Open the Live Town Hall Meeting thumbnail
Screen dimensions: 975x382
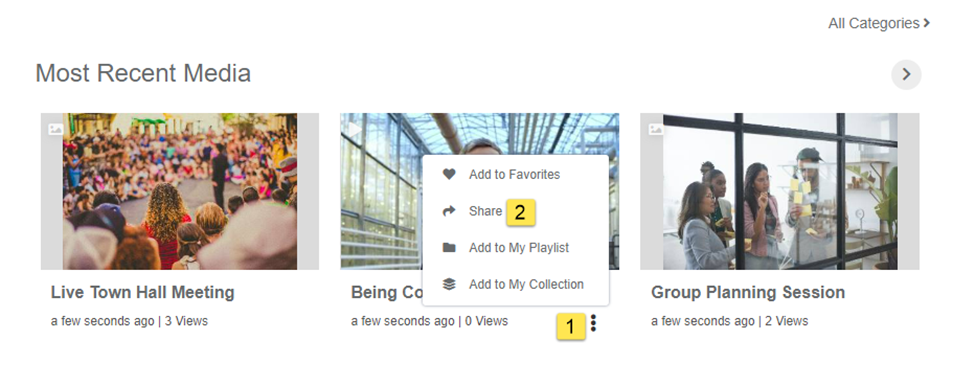pos(180,191)
